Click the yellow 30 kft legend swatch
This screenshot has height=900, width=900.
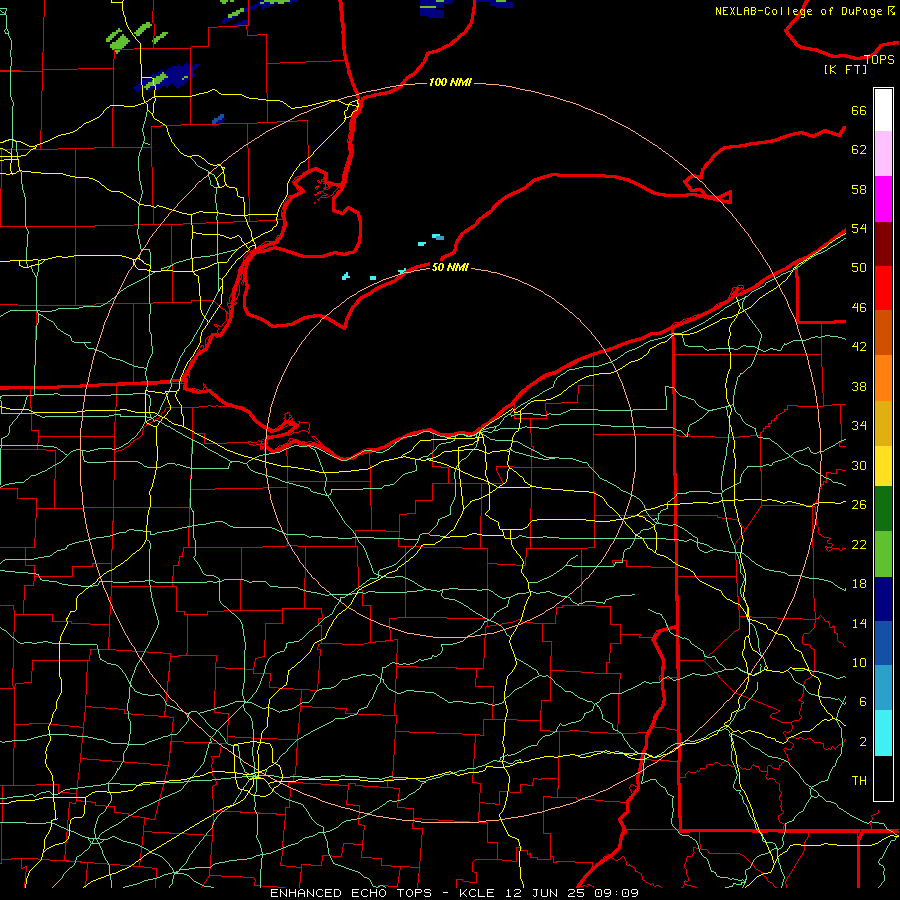point(883,466)
